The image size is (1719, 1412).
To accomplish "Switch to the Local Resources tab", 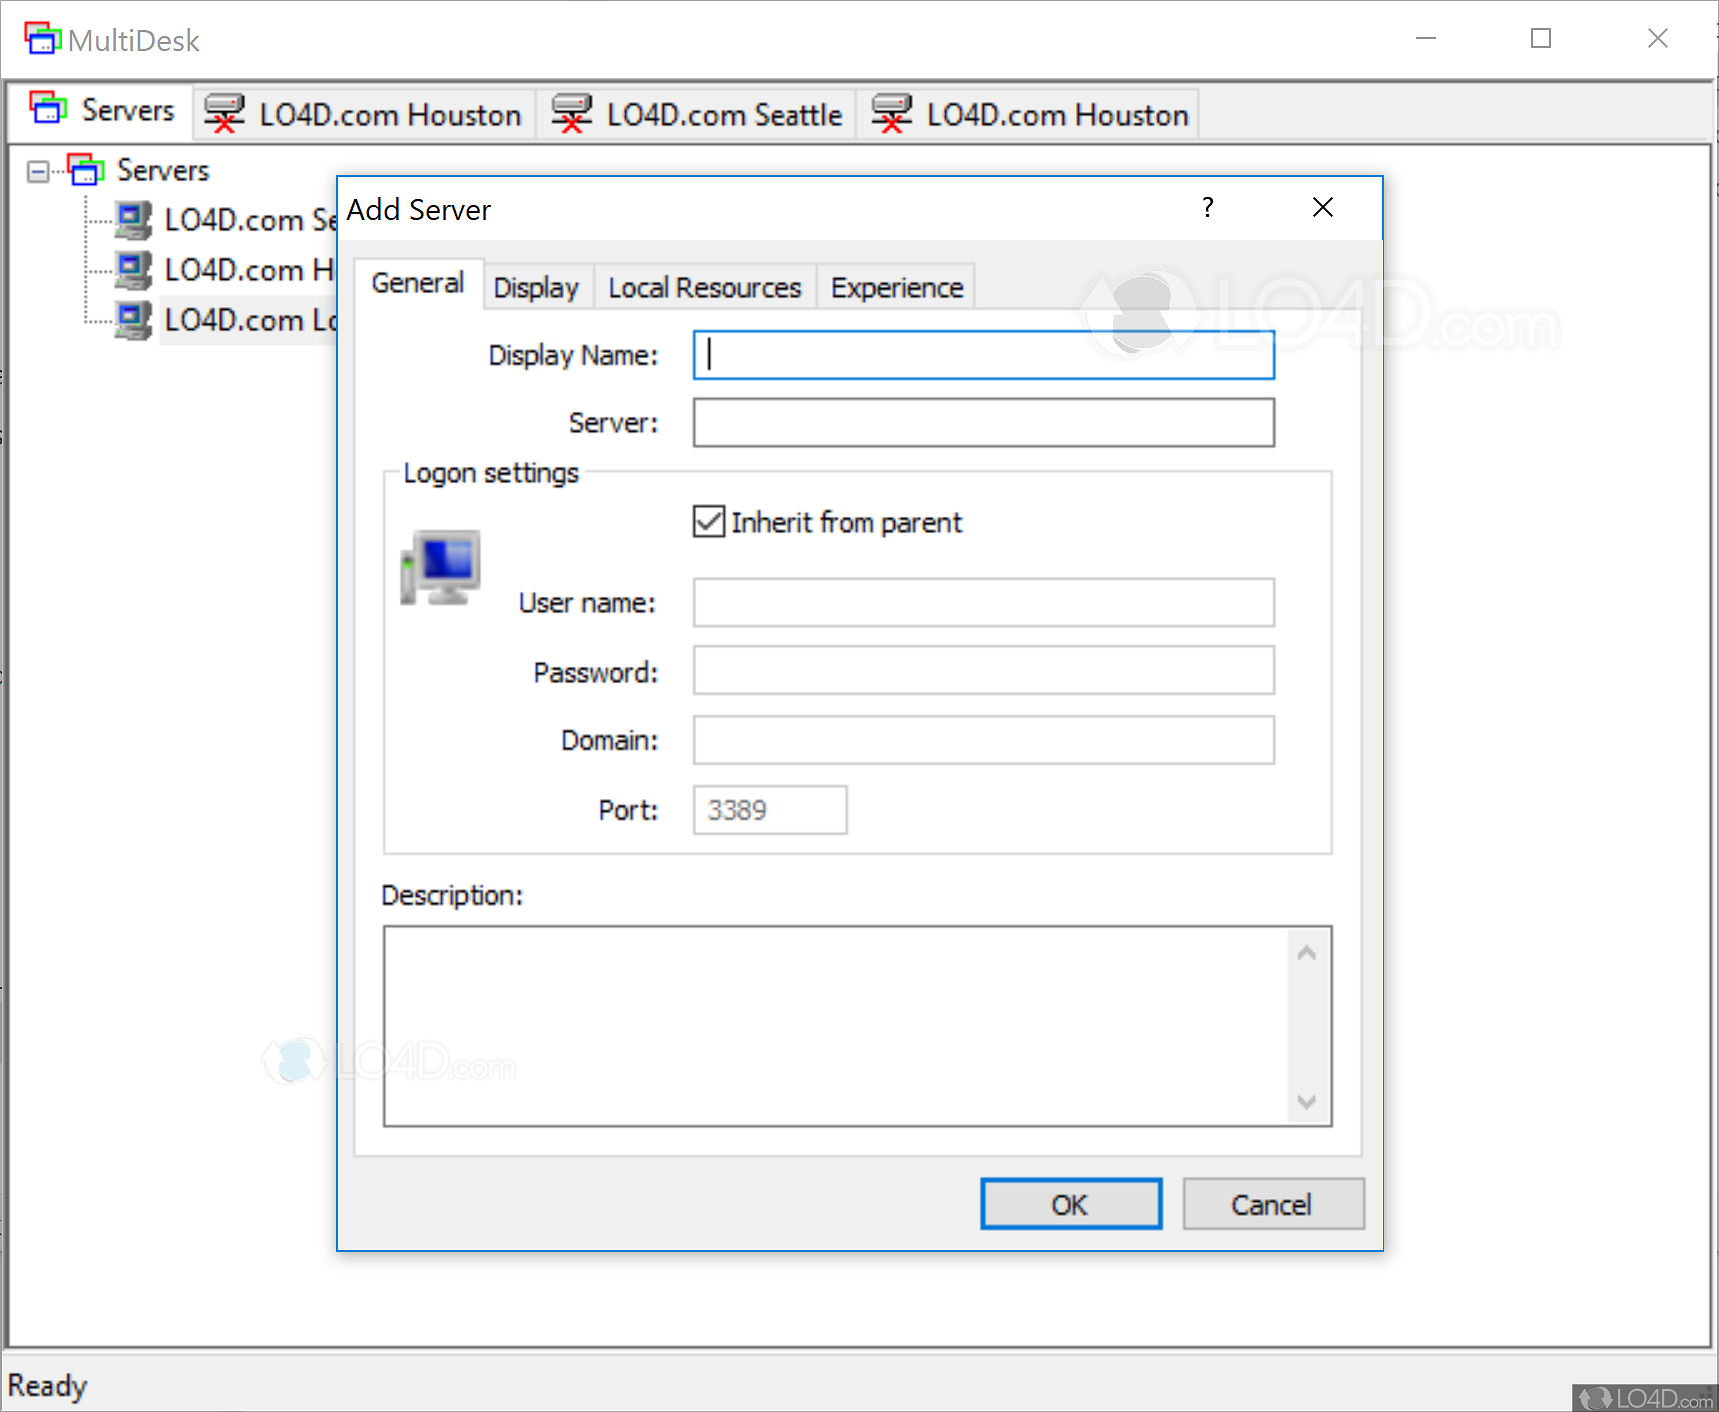I will pos(704,287).
